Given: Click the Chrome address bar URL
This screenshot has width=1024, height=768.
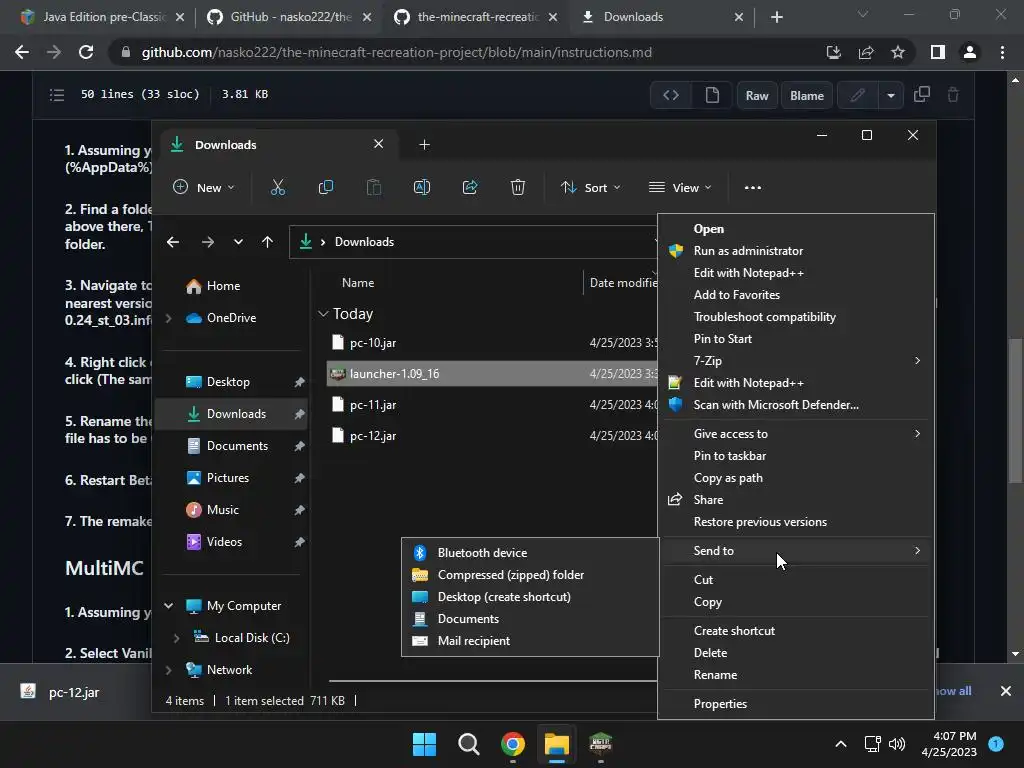Looking at the screenshot, I should click(x=396, y=52).
